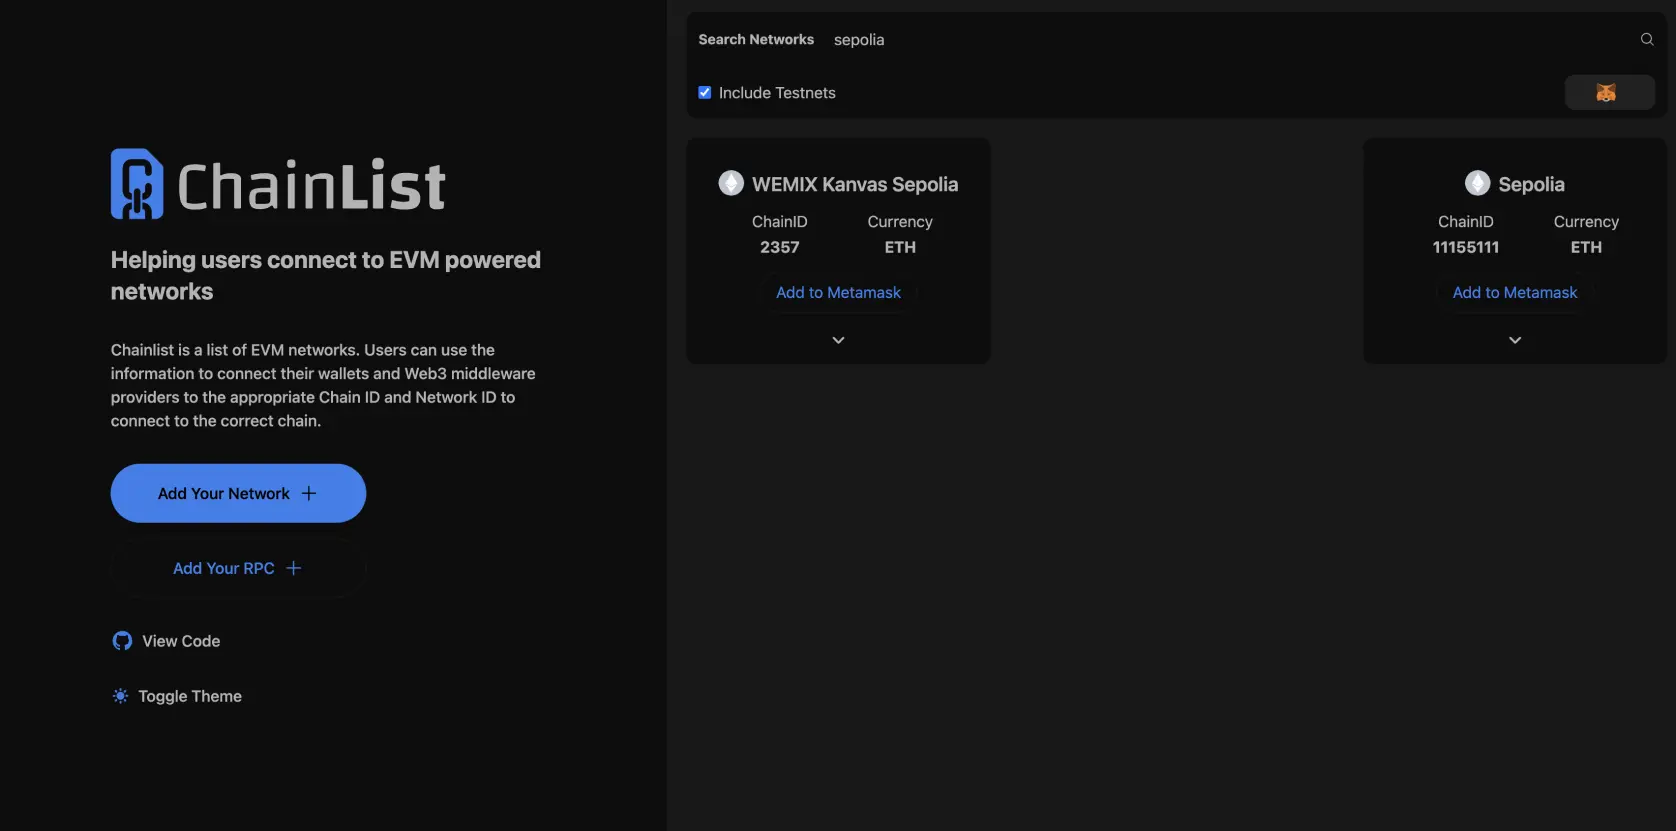Click the Currency label on WEMIX card
Viewport: 1676px width, 831px height.
tap(900, 222)
